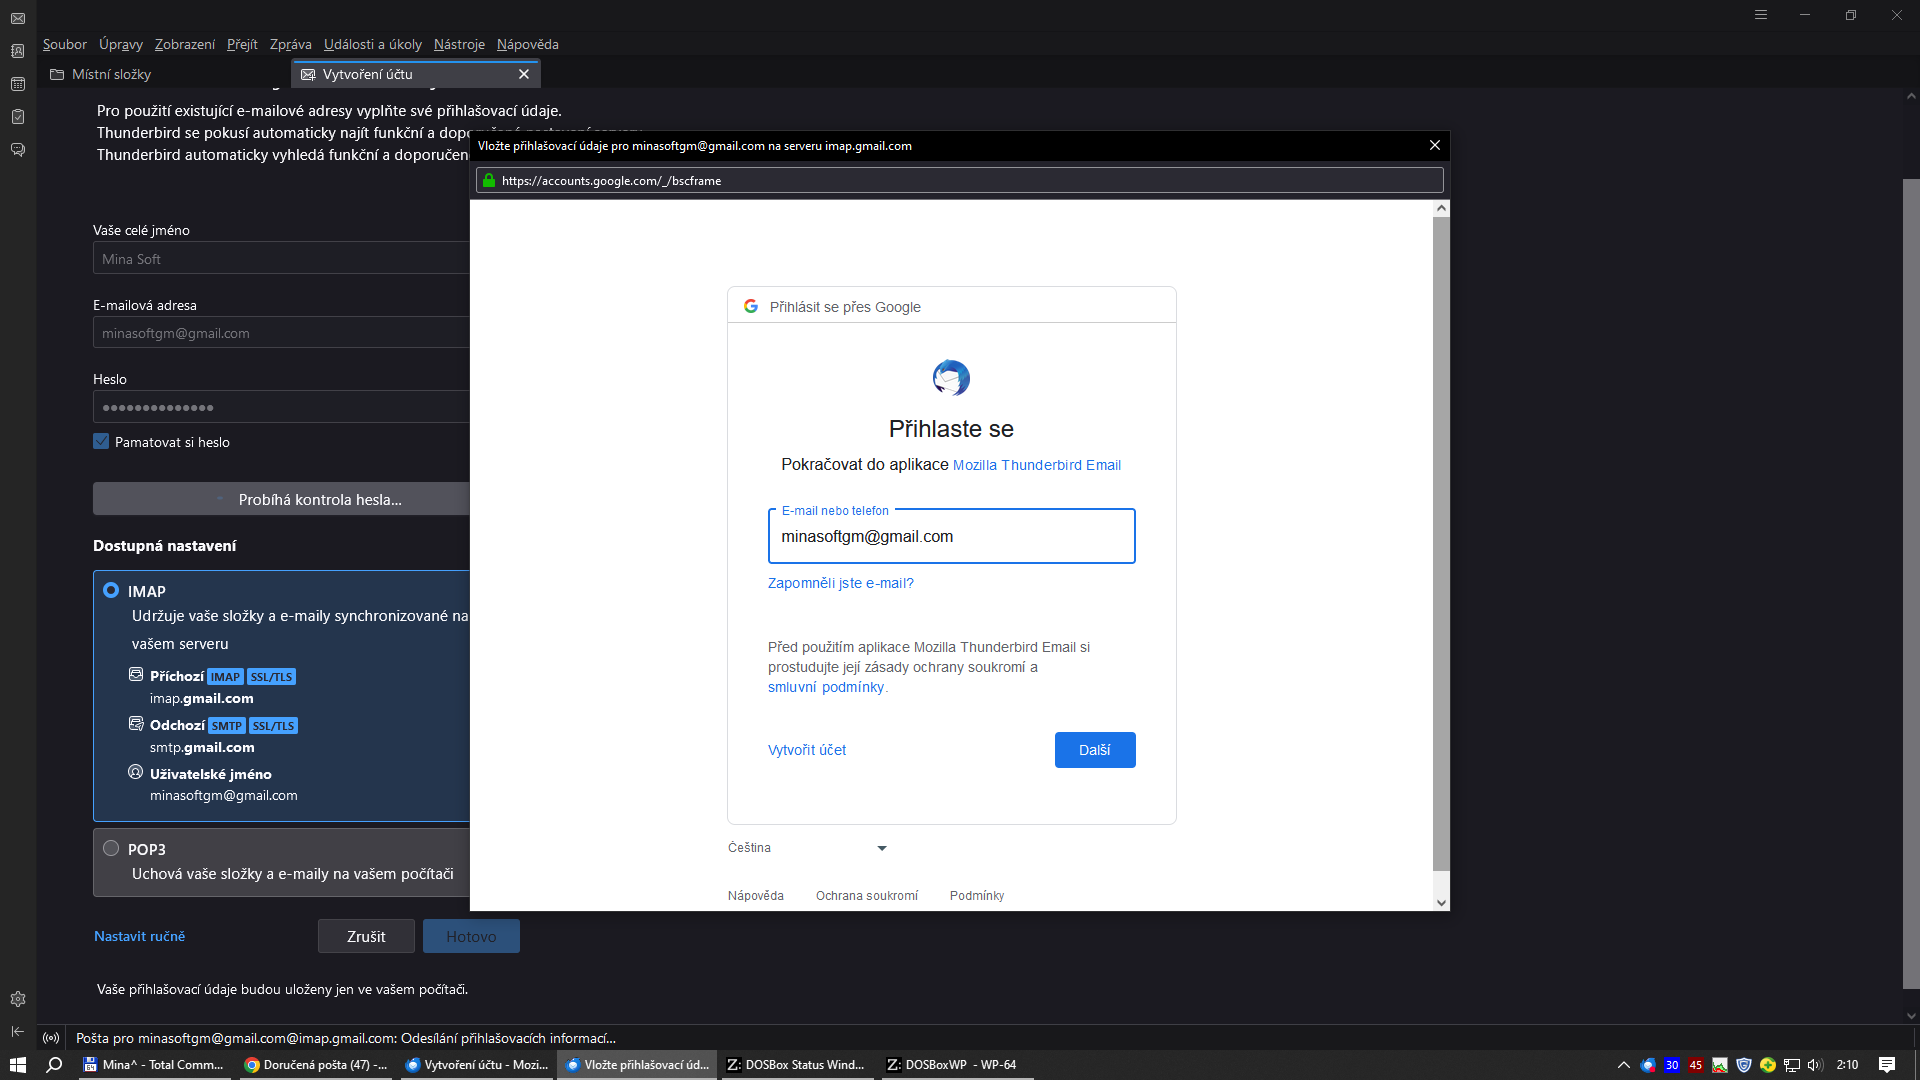Show hidden system tray icons chevron
The image size is (1920, 1080).
pos(1623,1065)
